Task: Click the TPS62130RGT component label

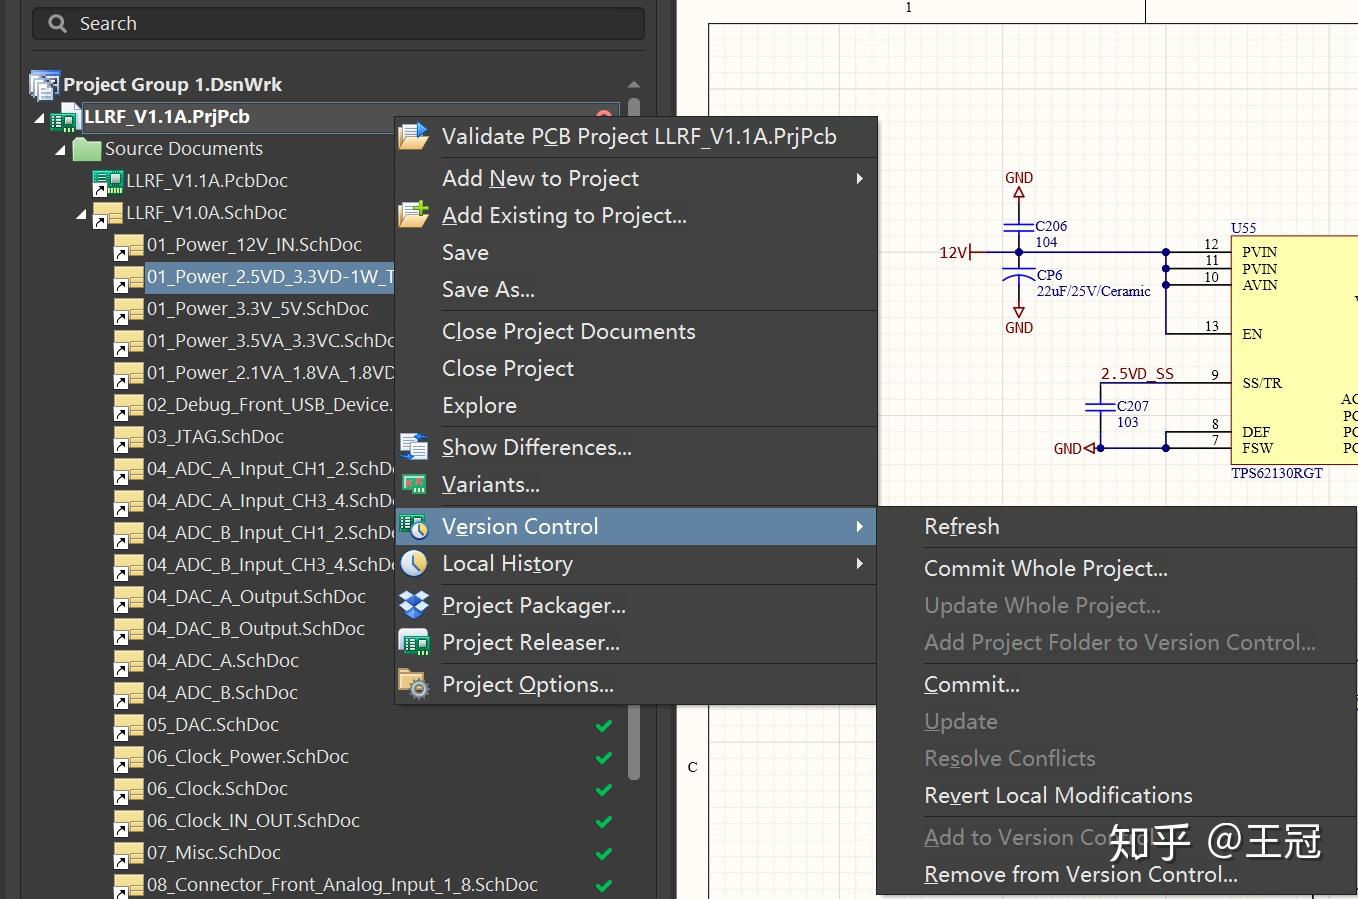Action: 1276,473
